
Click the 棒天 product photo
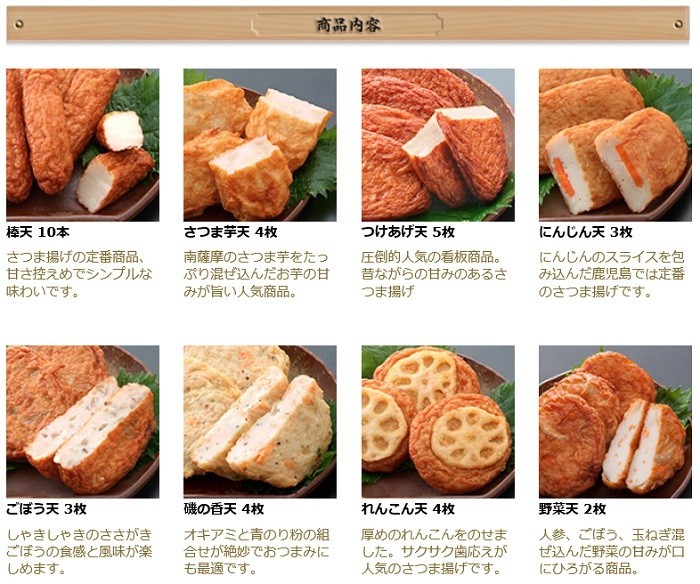[x=83, y=145]
